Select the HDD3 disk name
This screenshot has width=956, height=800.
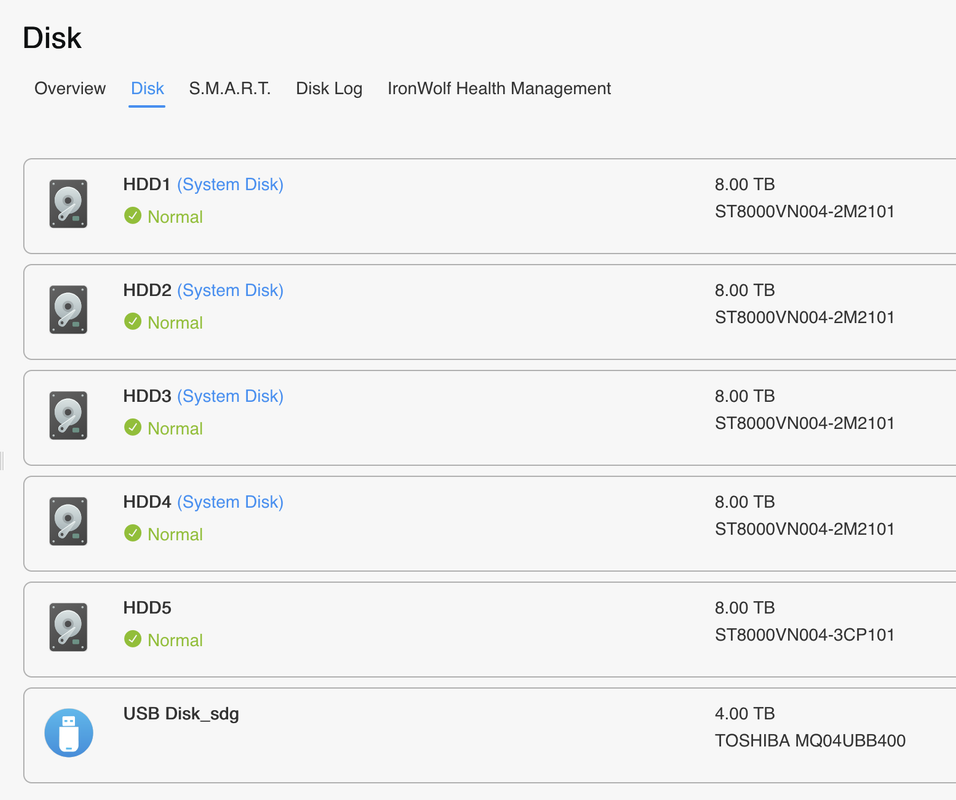[x=147, y=396]
